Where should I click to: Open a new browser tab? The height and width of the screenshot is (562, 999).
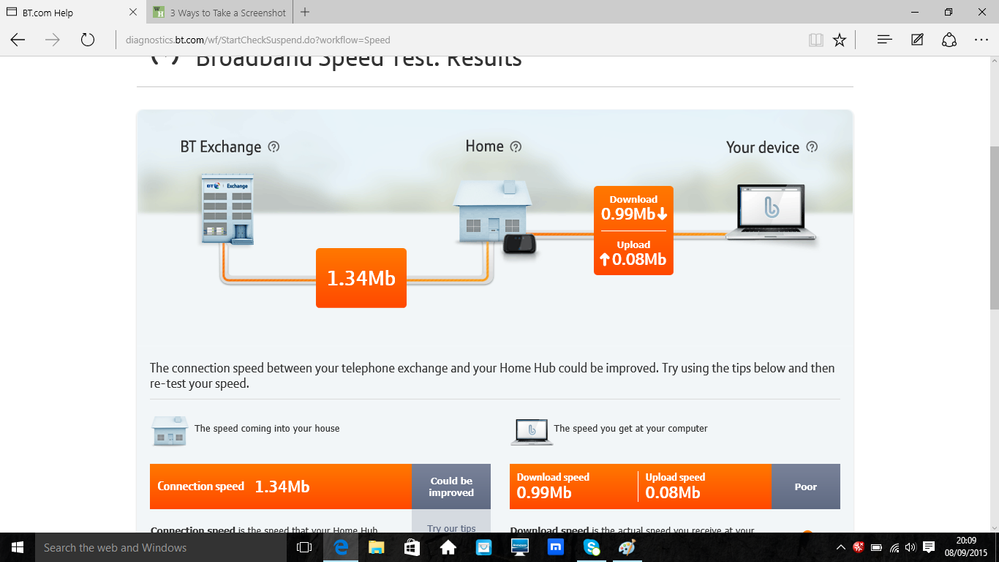tap(305, 12)
